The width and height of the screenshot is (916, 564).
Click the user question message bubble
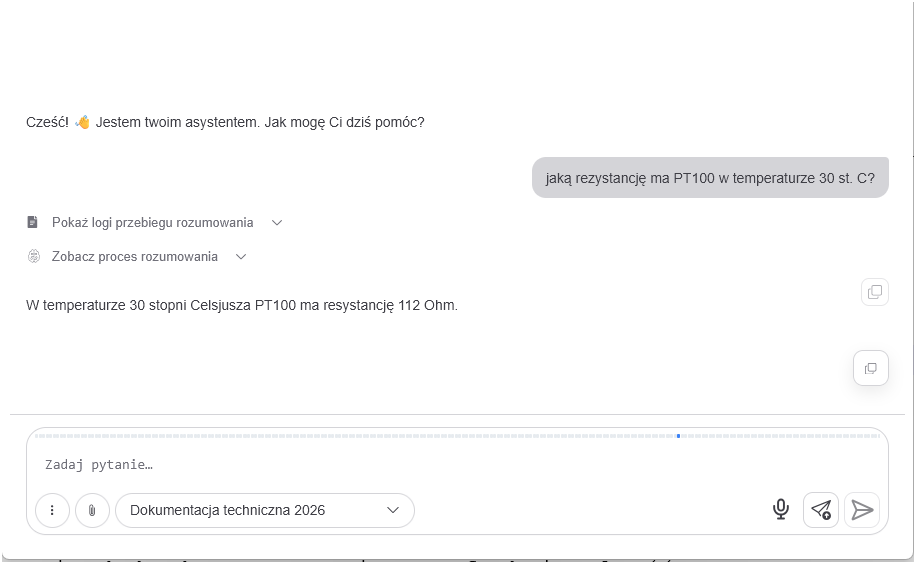pos(710,178)
